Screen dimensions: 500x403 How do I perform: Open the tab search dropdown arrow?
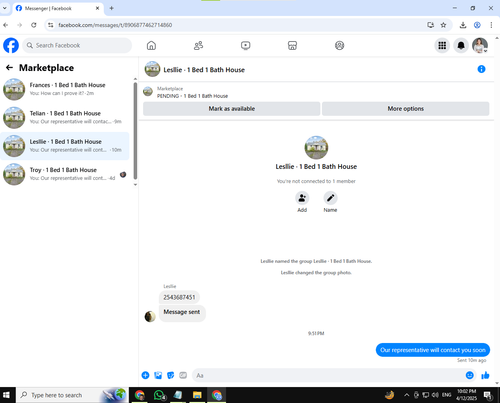[x=5, y=8]
